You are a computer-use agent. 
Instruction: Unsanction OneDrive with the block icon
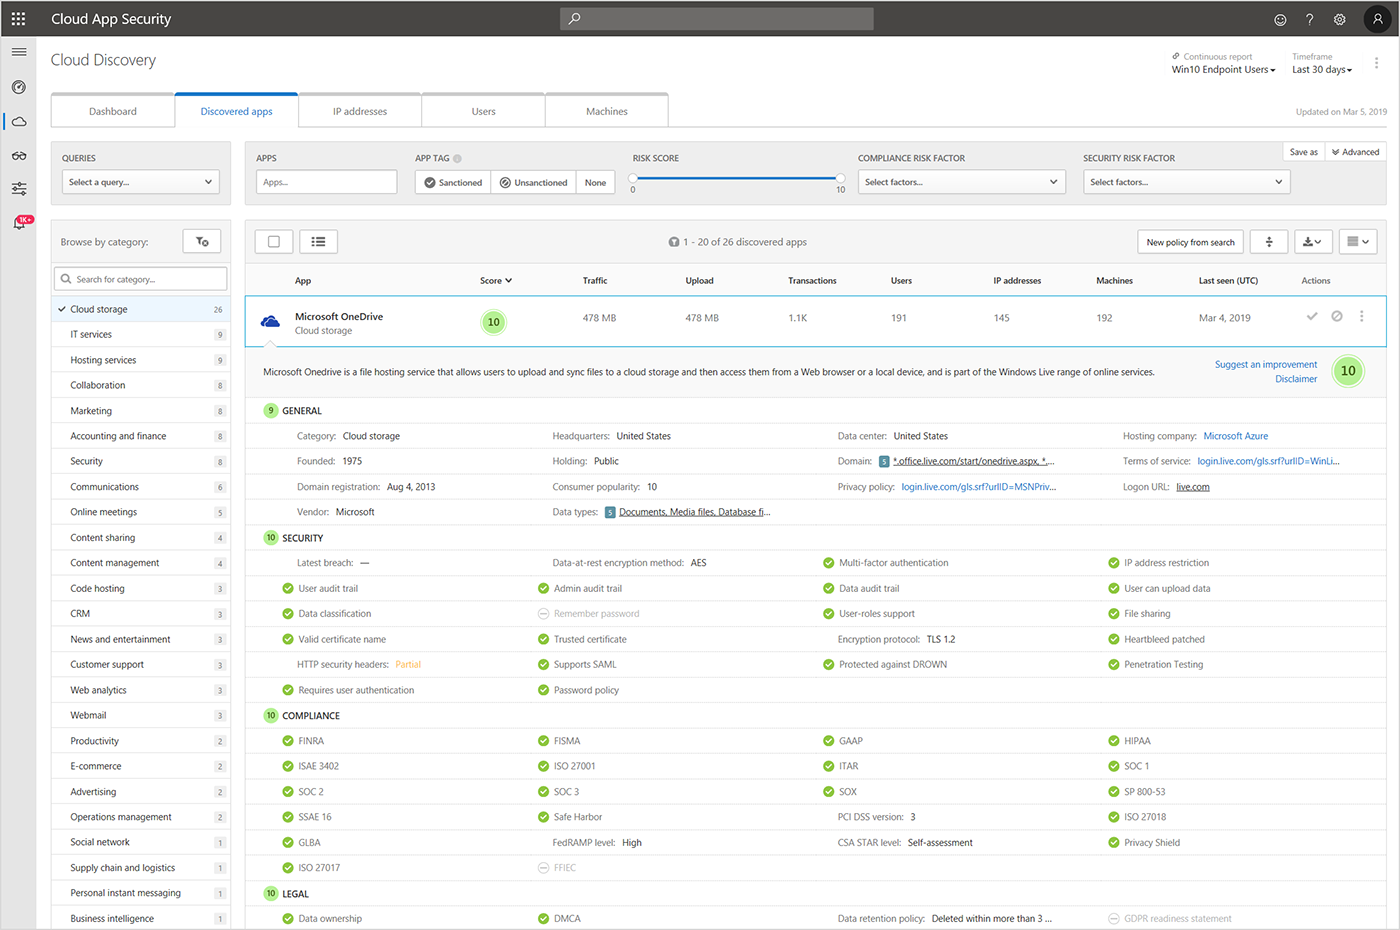point(1337,316)
